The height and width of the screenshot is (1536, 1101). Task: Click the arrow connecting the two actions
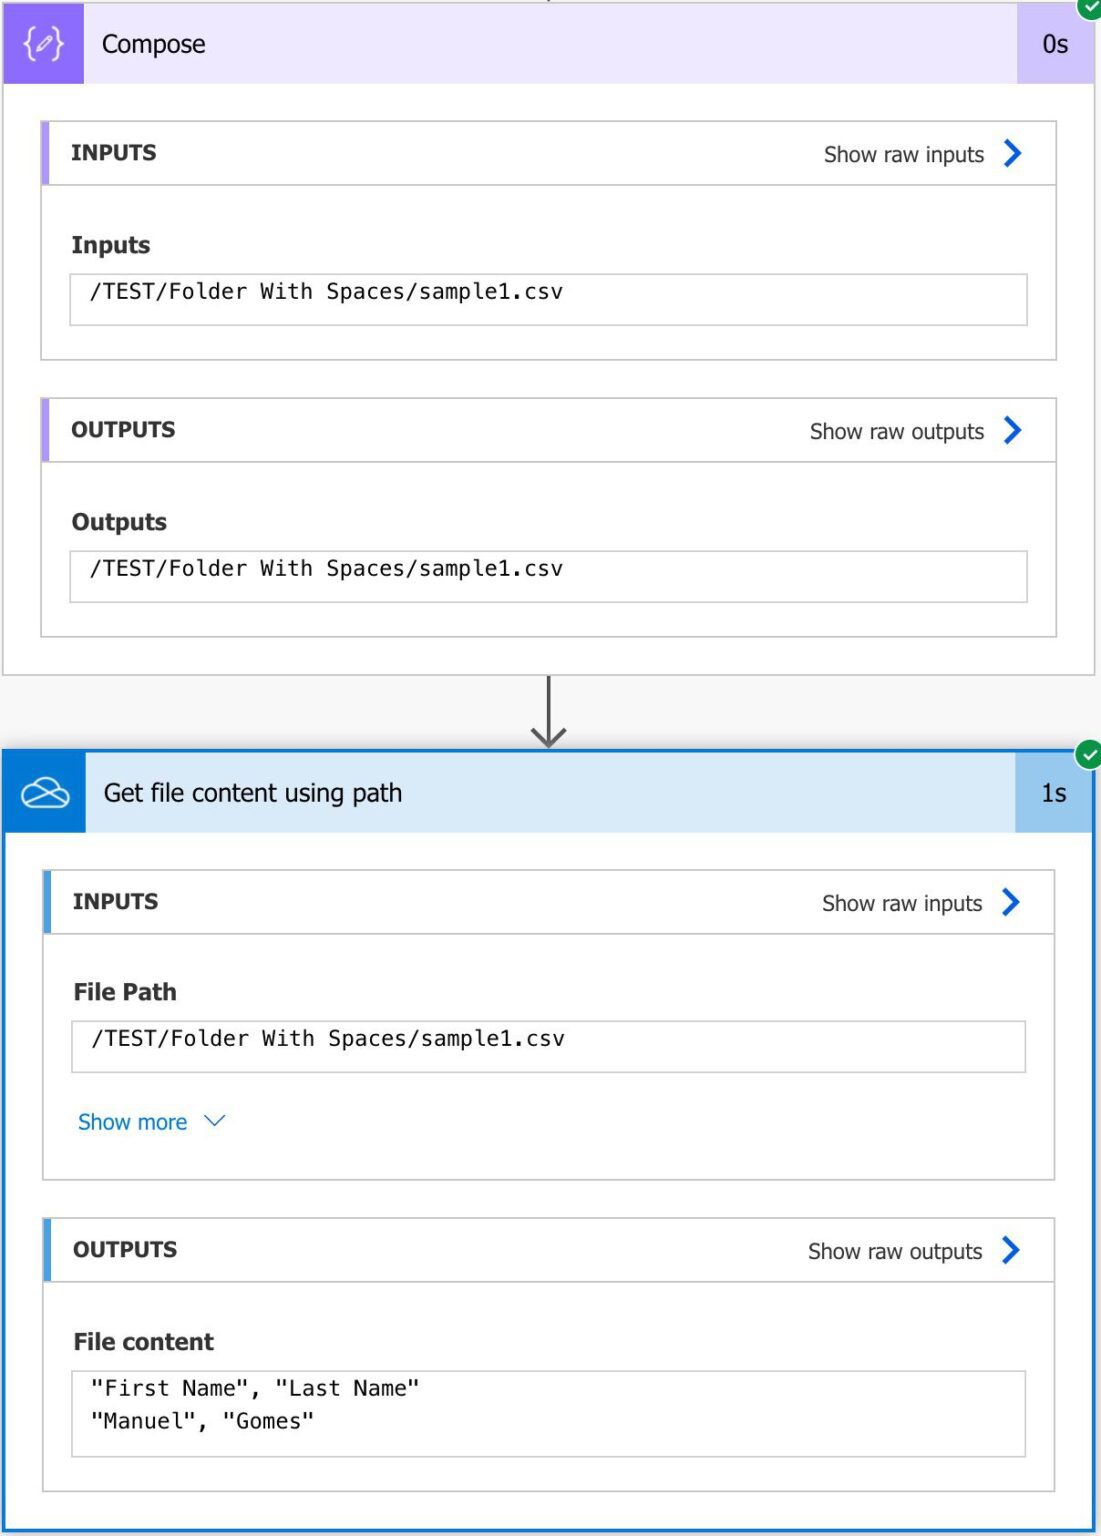548,712
